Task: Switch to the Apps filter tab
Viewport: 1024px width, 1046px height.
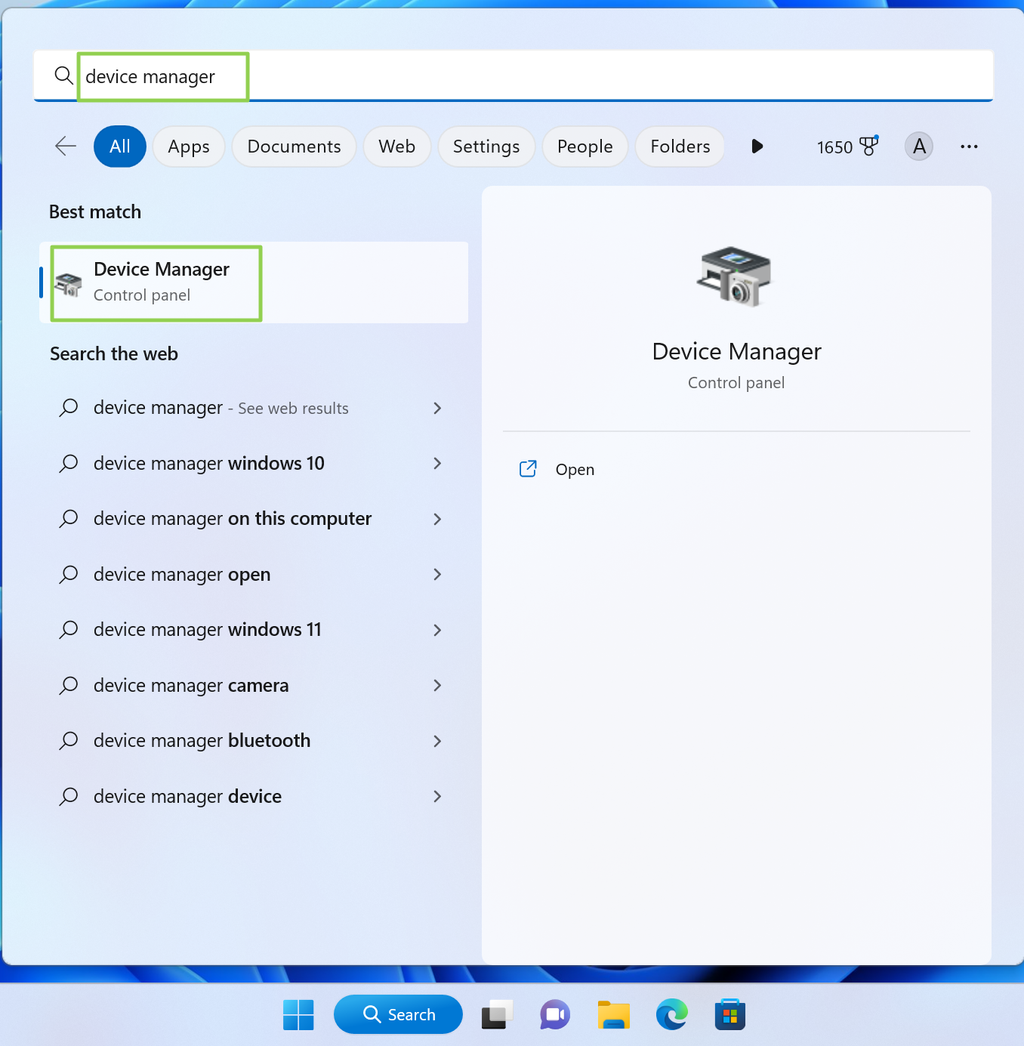Action: coord(188,146)
